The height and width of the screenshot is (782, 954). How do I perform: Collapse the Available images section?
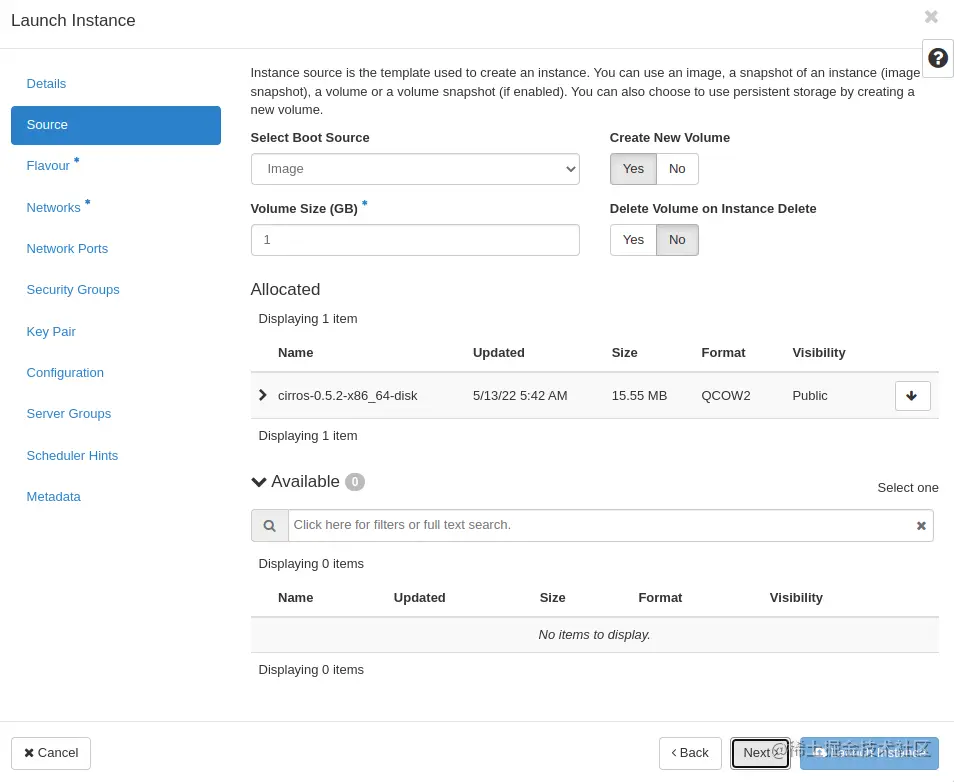point(258,481)
